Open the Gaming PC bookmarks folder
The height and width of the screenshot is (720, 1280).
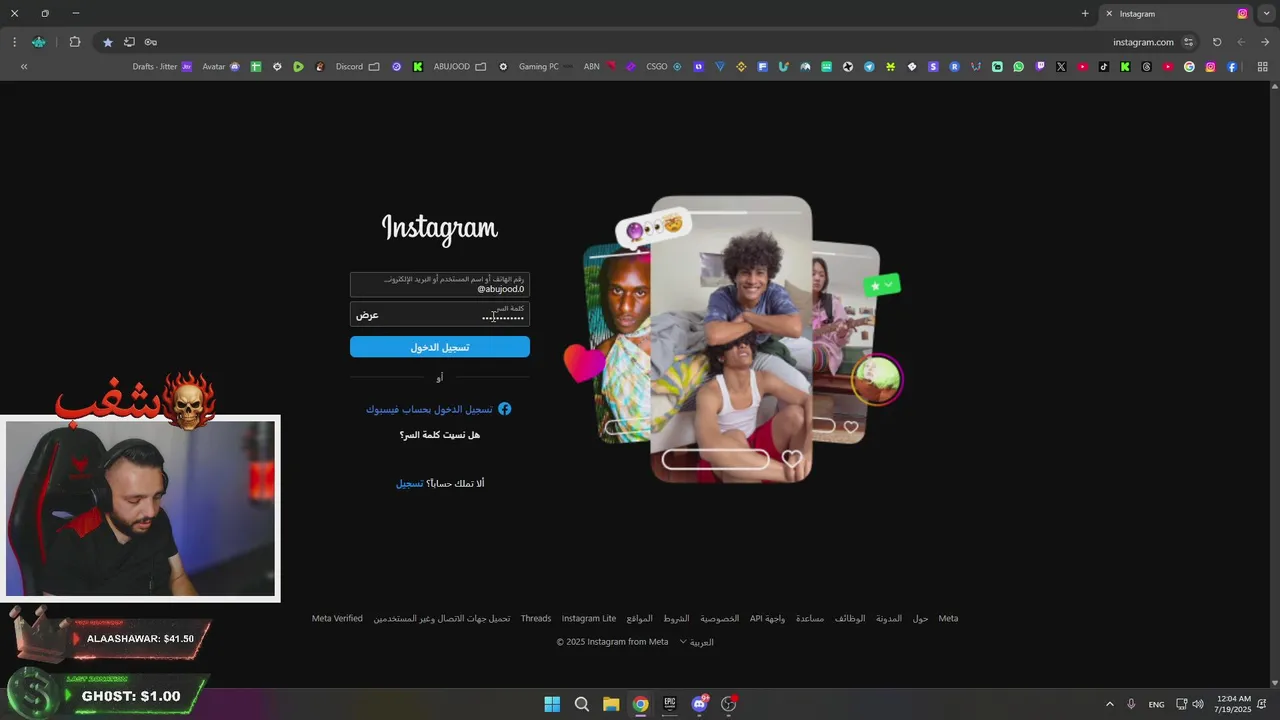coord(546,67)
